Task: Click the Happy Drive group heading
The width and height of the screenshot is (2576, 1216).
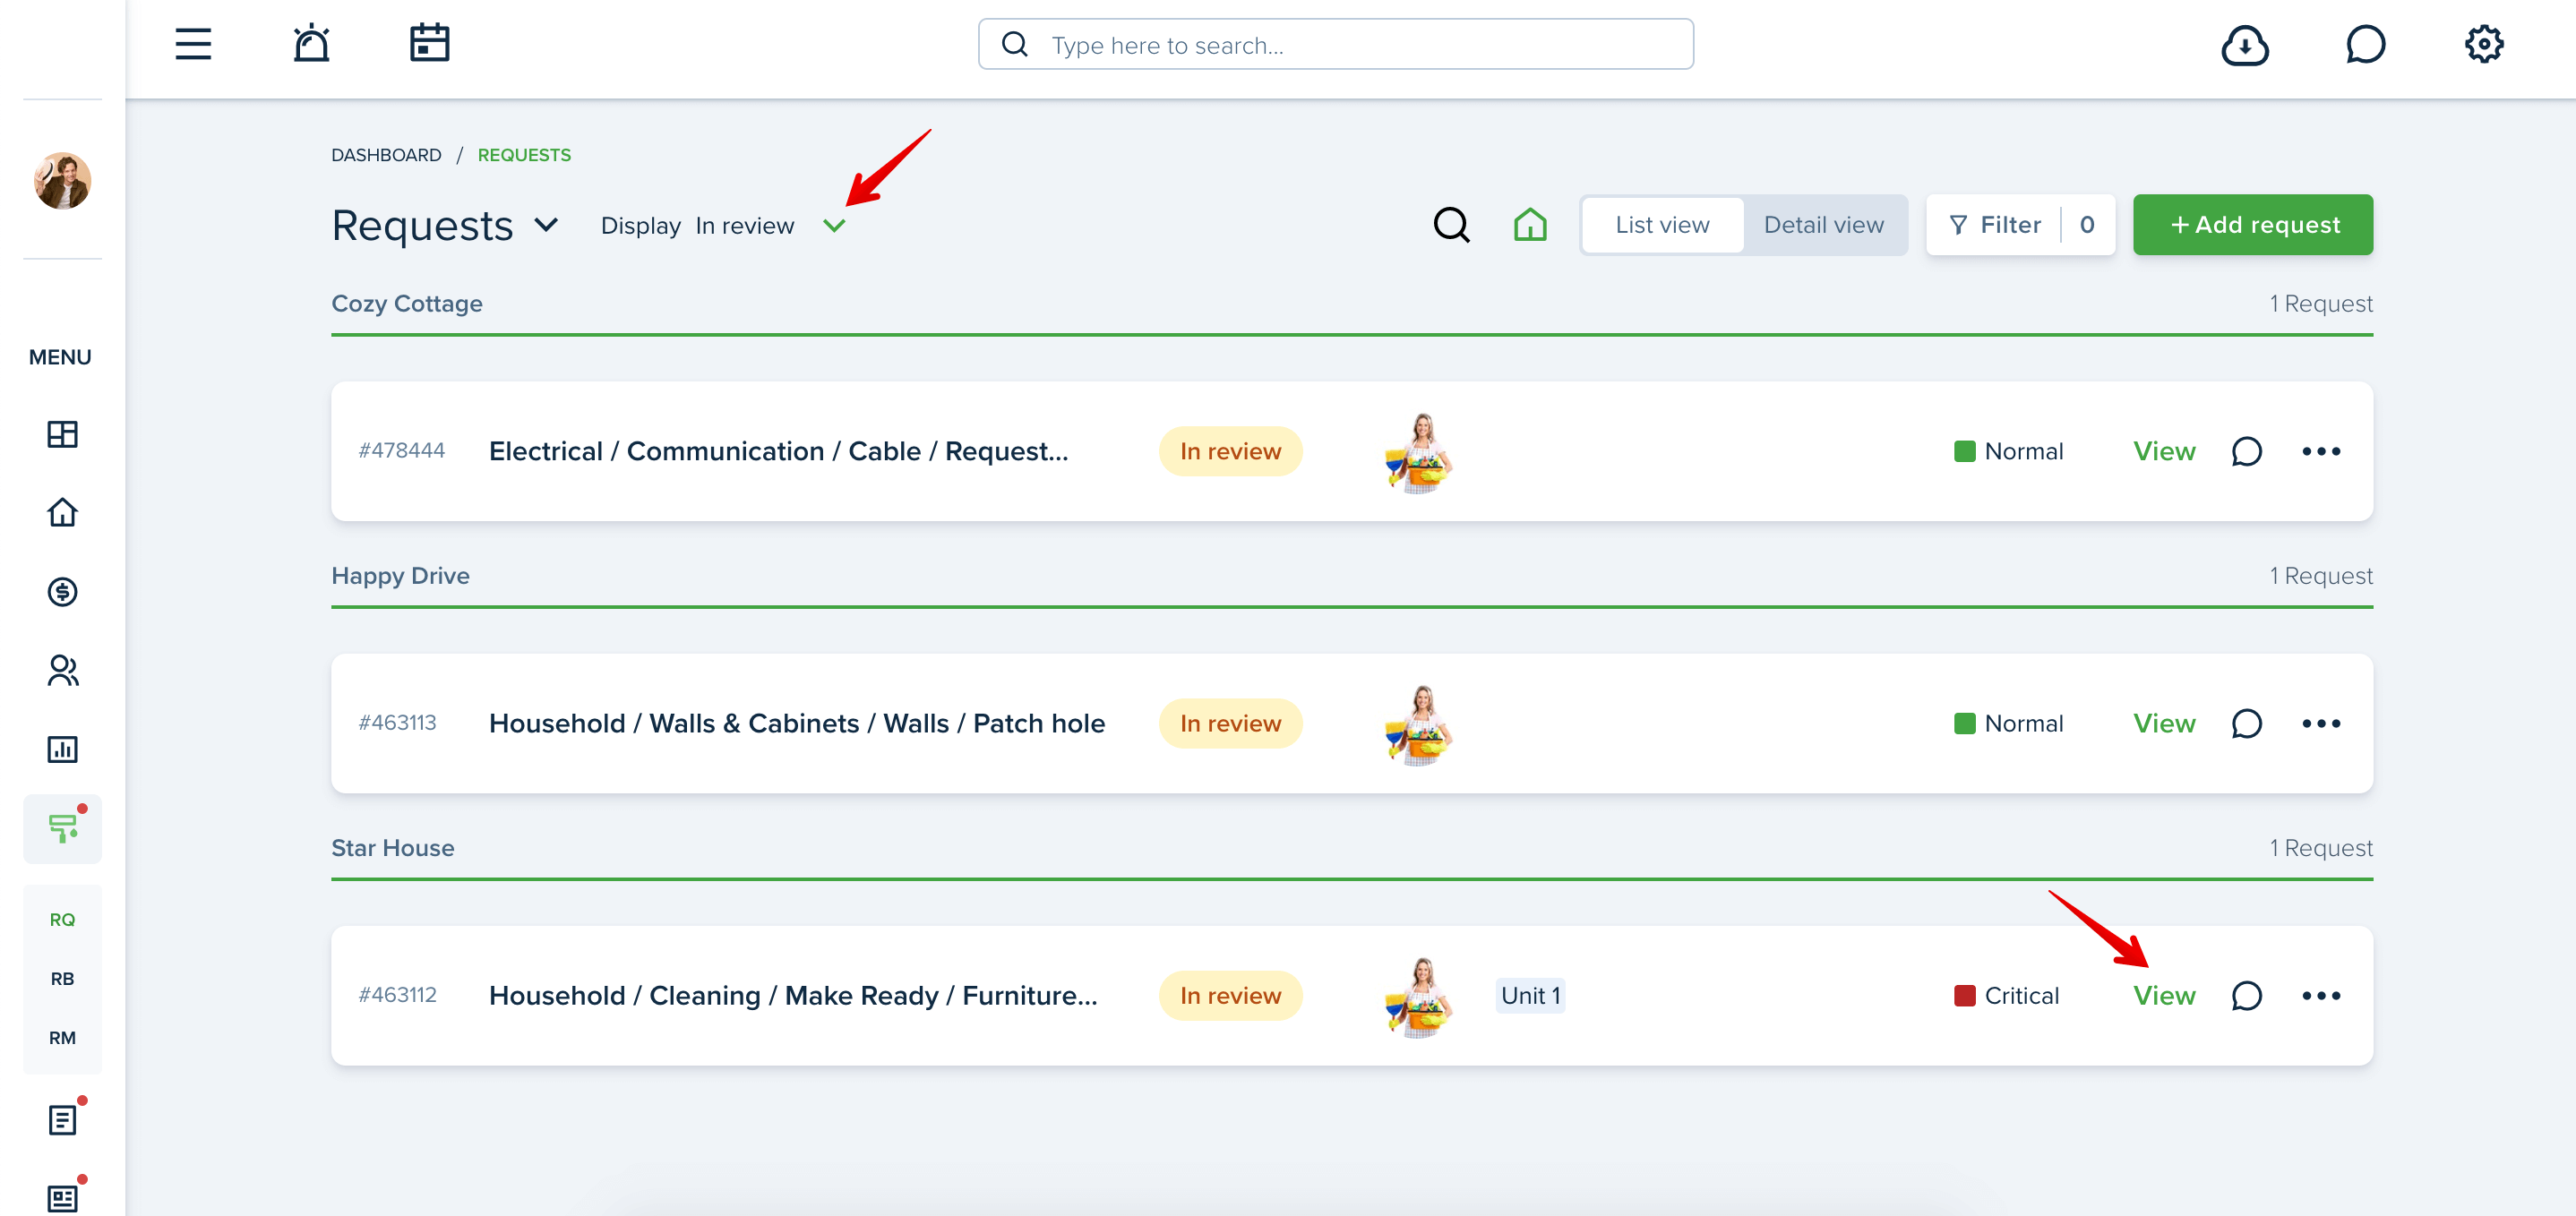Action: [400, 575]
